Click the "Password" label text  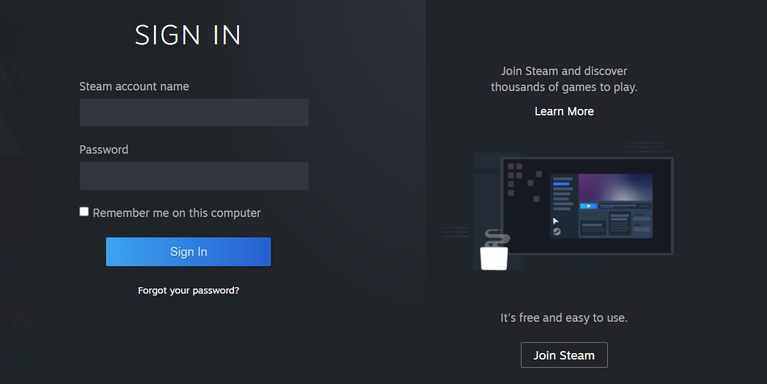click(104, 150)
